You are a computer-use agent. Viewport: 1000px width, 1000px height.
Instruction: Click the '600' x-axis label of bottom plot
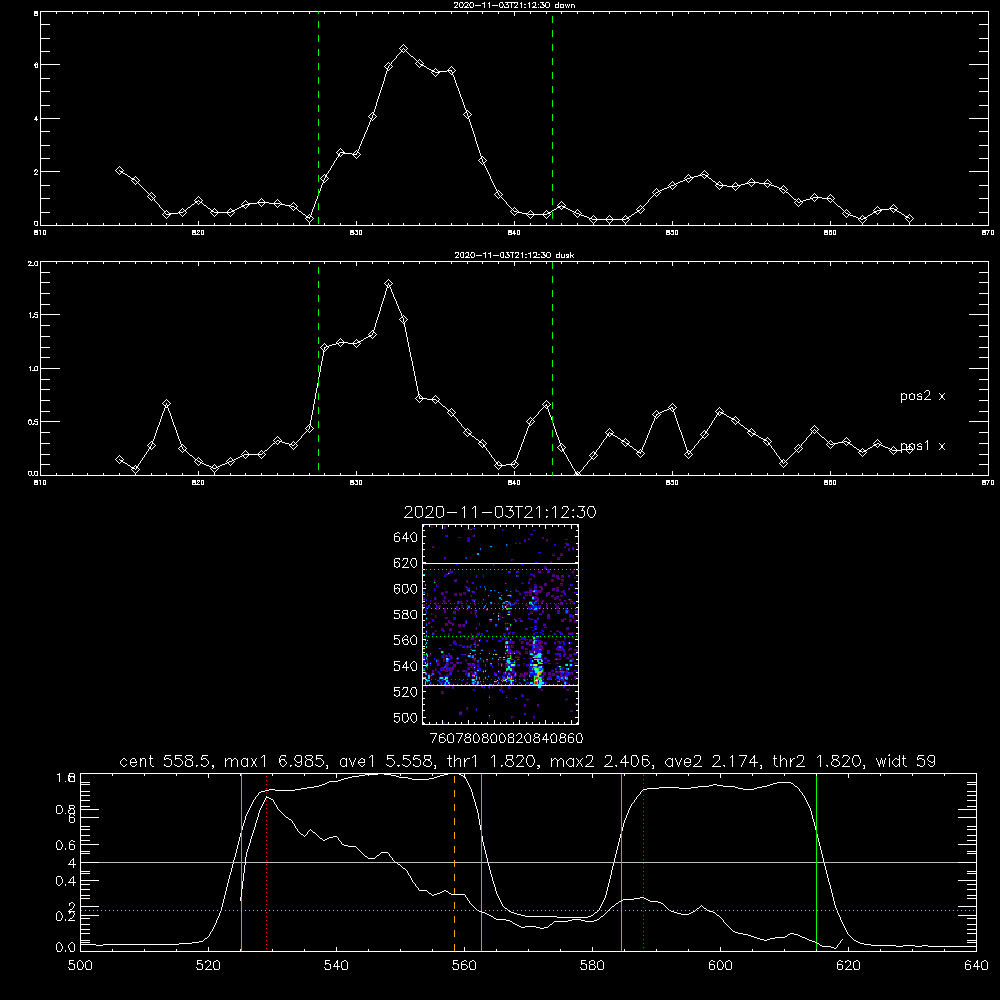tap(721, 966)
